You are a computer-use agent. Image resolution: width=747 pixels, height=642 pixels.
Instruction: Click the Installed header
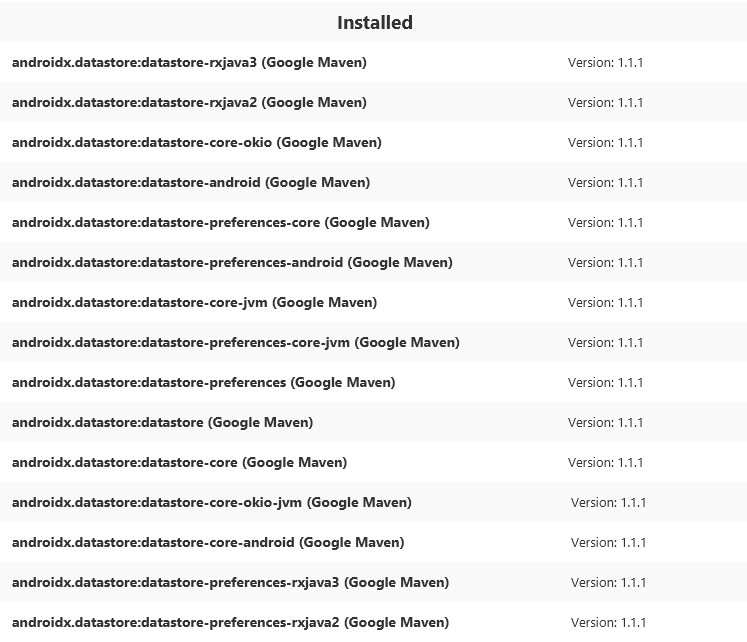click(x=374, y=22)
